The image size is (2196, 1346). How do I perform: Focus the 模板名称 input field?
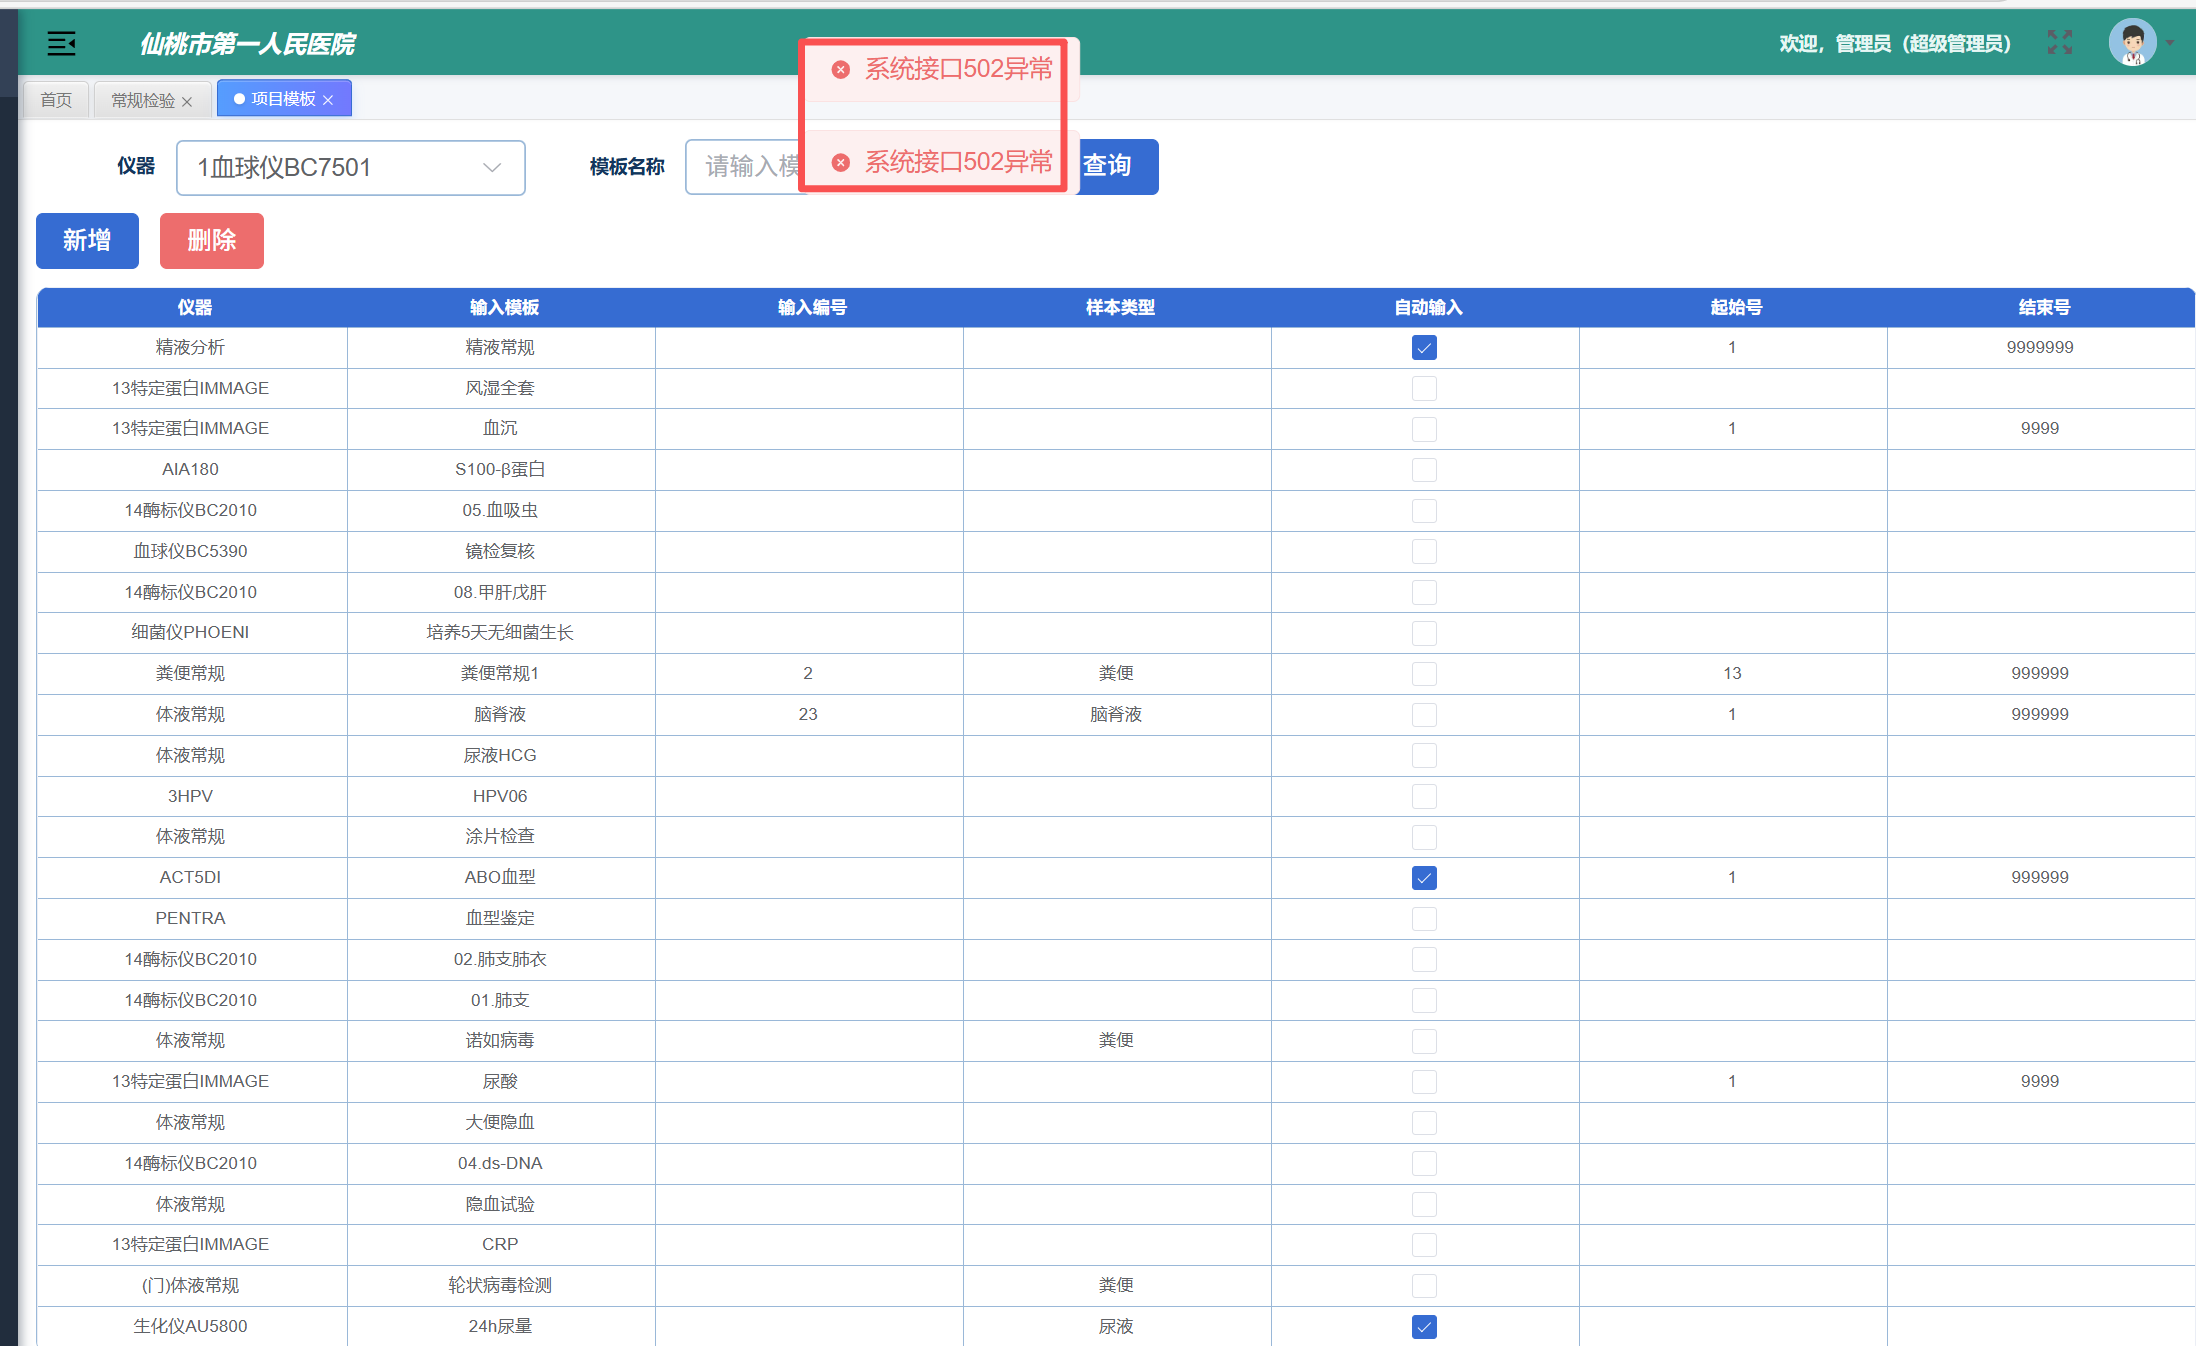pyautogui.click(x=745, y=167)
